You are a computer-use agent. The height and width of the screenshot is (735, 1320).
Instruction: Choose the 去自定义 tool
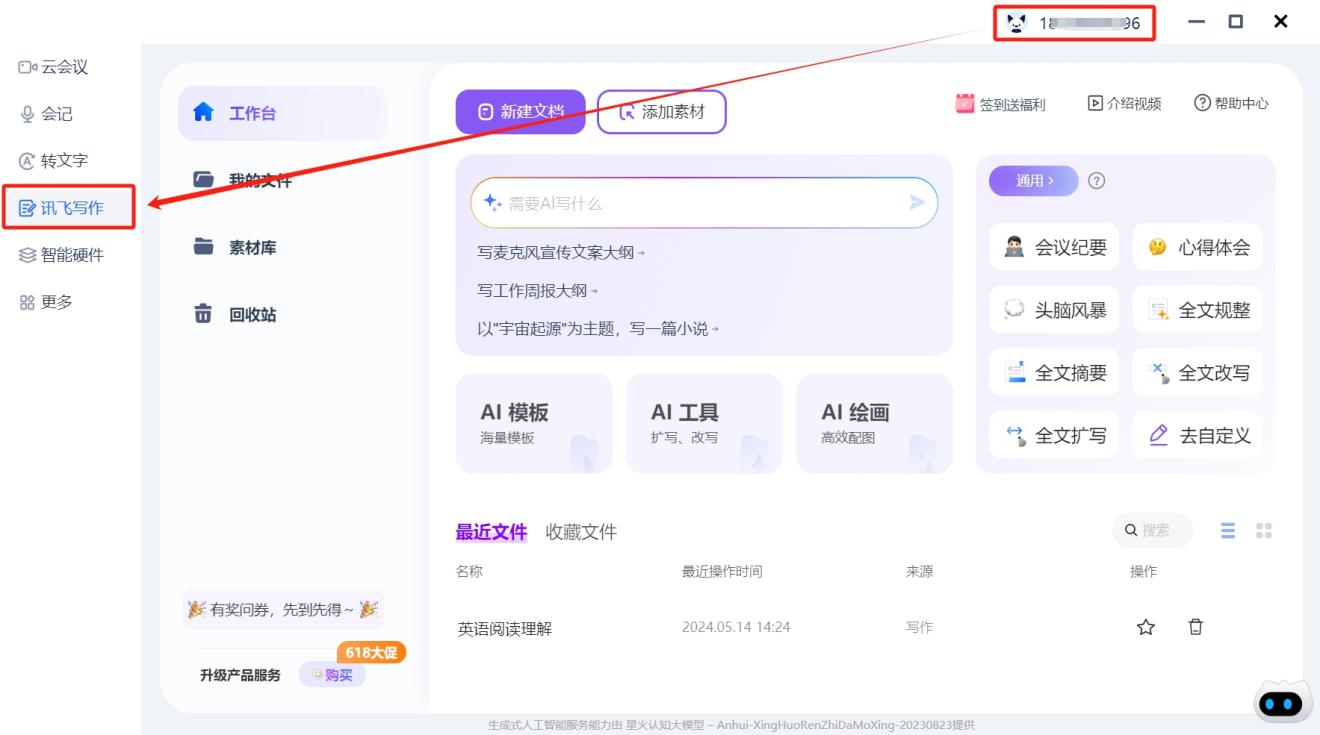tap(1197, 435)
